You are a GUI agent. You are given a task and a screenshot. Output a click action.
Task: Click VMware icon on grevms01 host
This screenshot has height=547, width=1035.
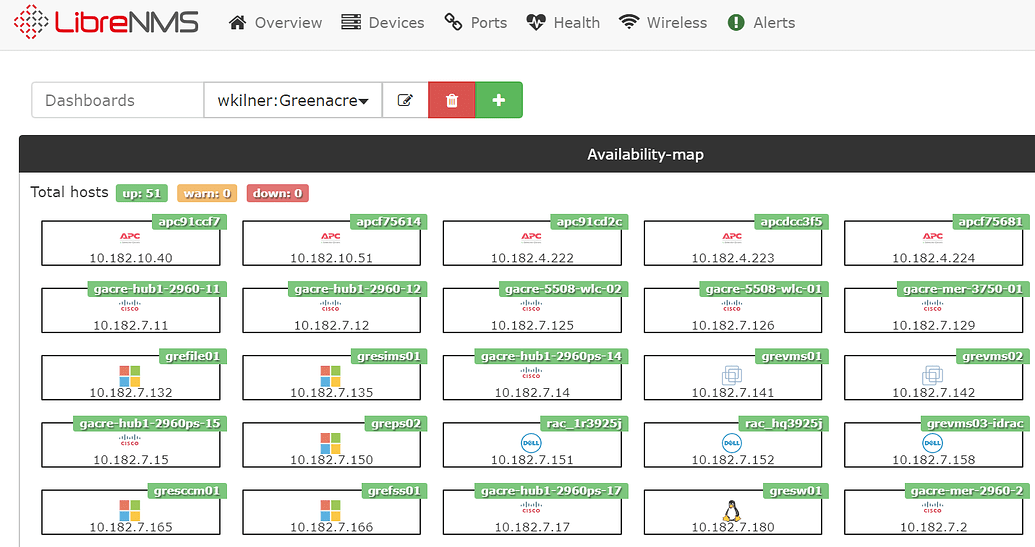pyautogui.click(x=731, y=375)
